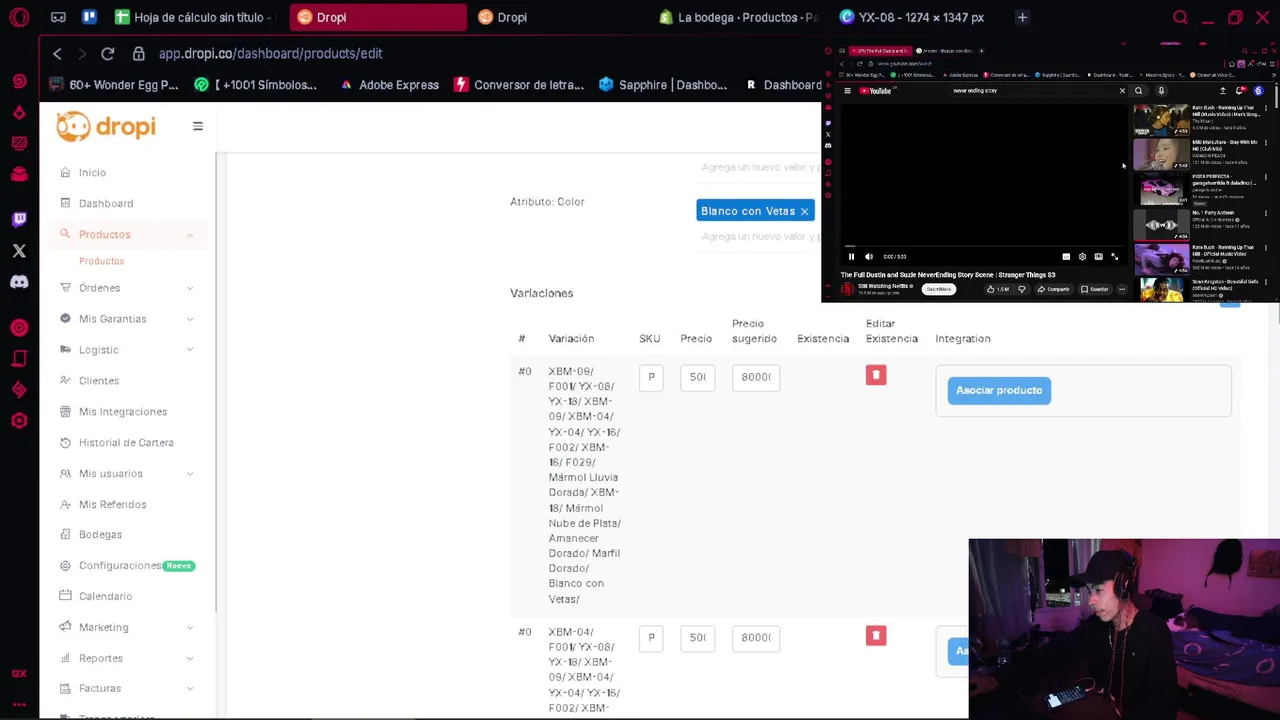Image resolution: width=1280 pixels, height=720 pixels.
Task: Pause the YouTube video in the overlay
Action: 851,257
